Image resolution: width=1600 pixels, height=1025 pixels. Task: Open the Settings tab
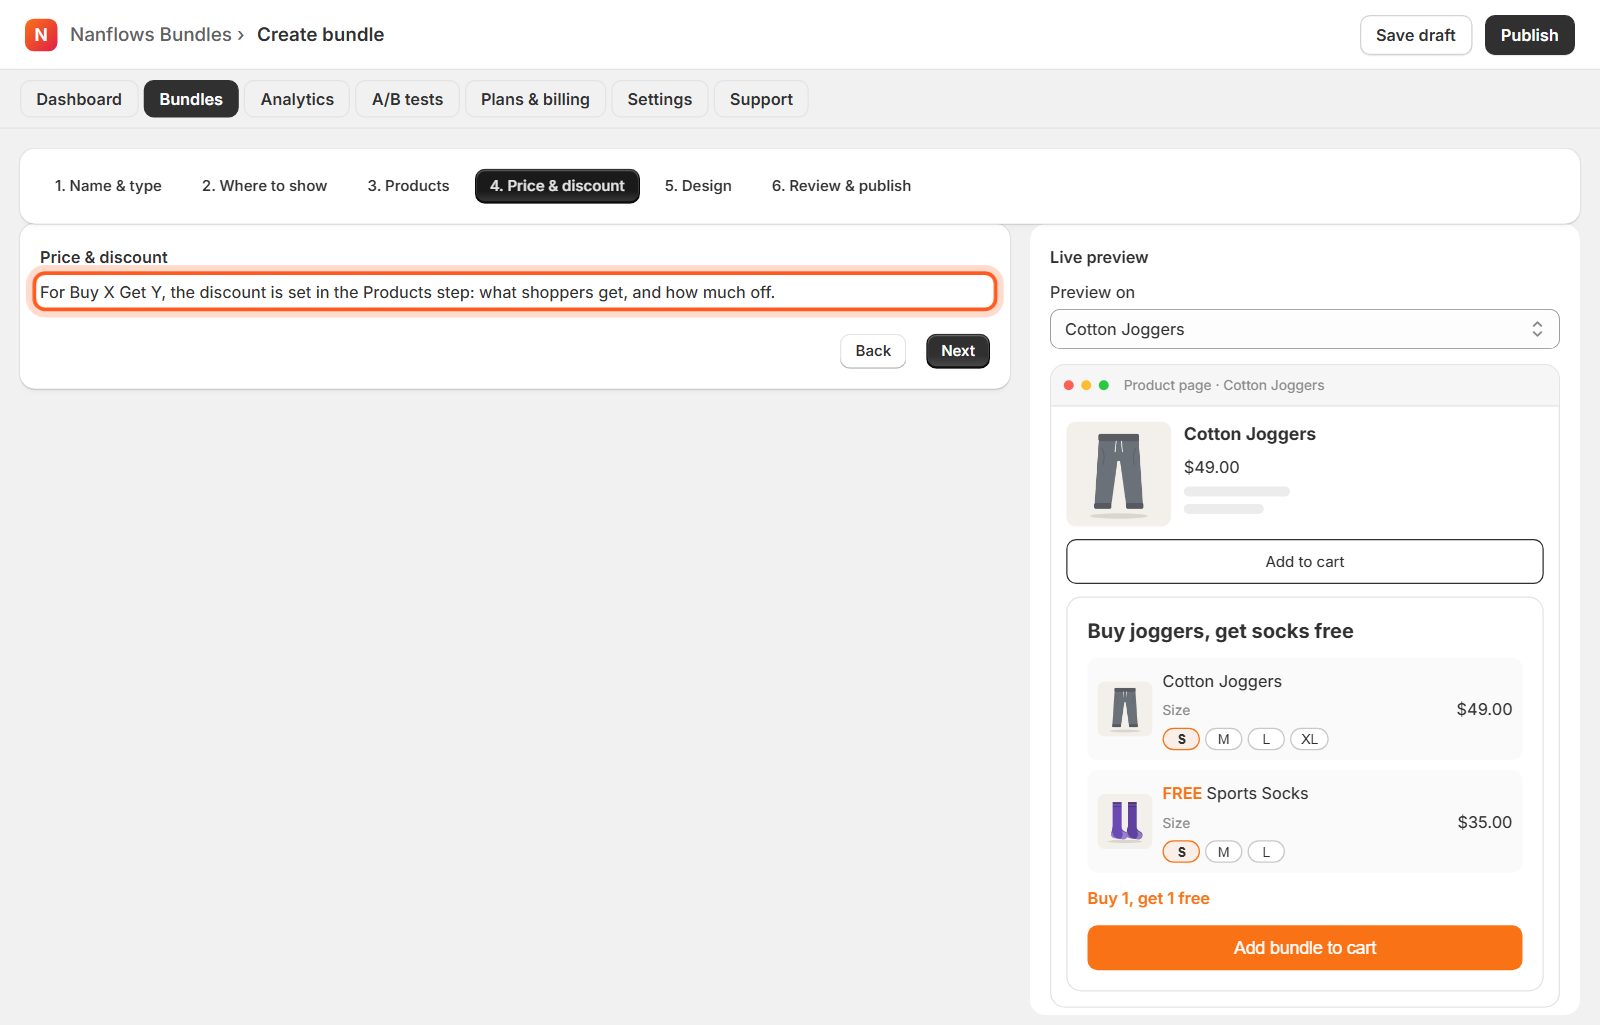point(660,99)
